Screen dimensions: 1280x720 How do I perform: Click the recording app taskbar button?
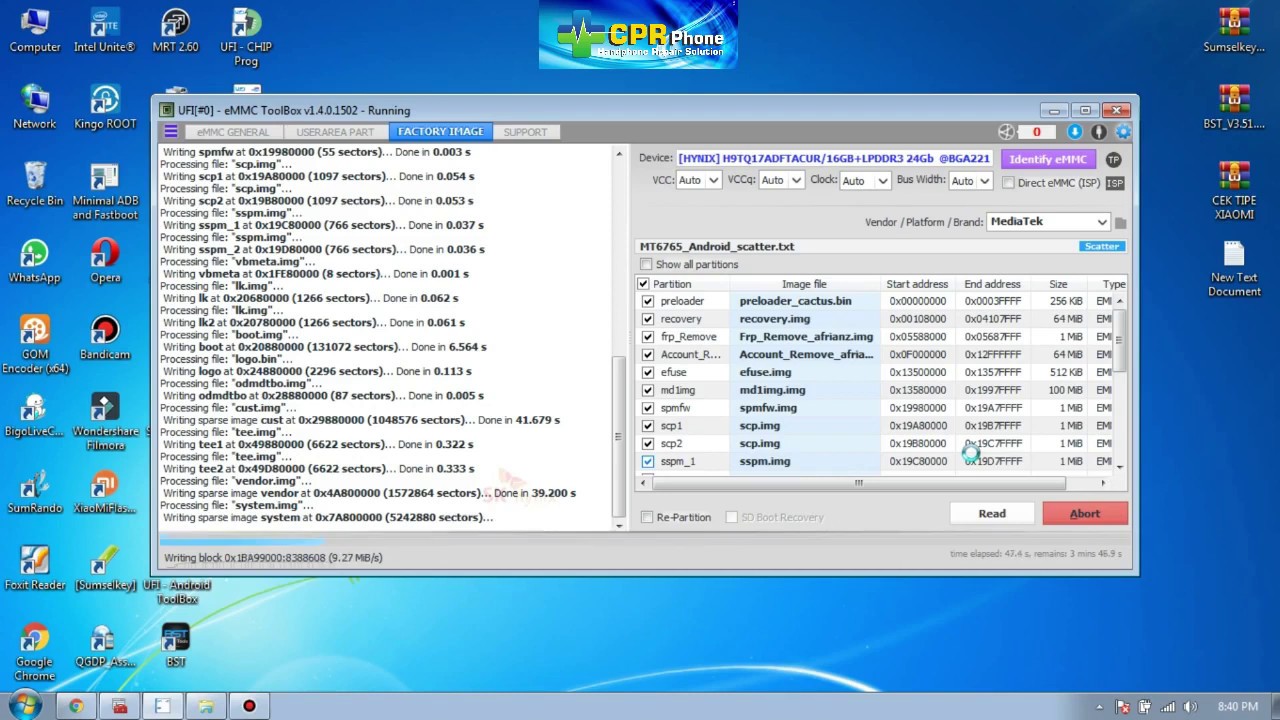[x=249, y=706]
